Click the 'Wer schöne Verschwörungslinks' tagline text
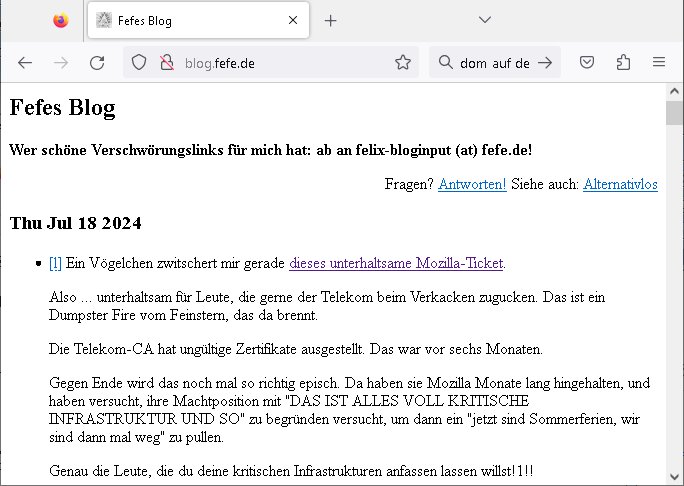Screen dimensions: 684x486 click(x=270, y=150)
